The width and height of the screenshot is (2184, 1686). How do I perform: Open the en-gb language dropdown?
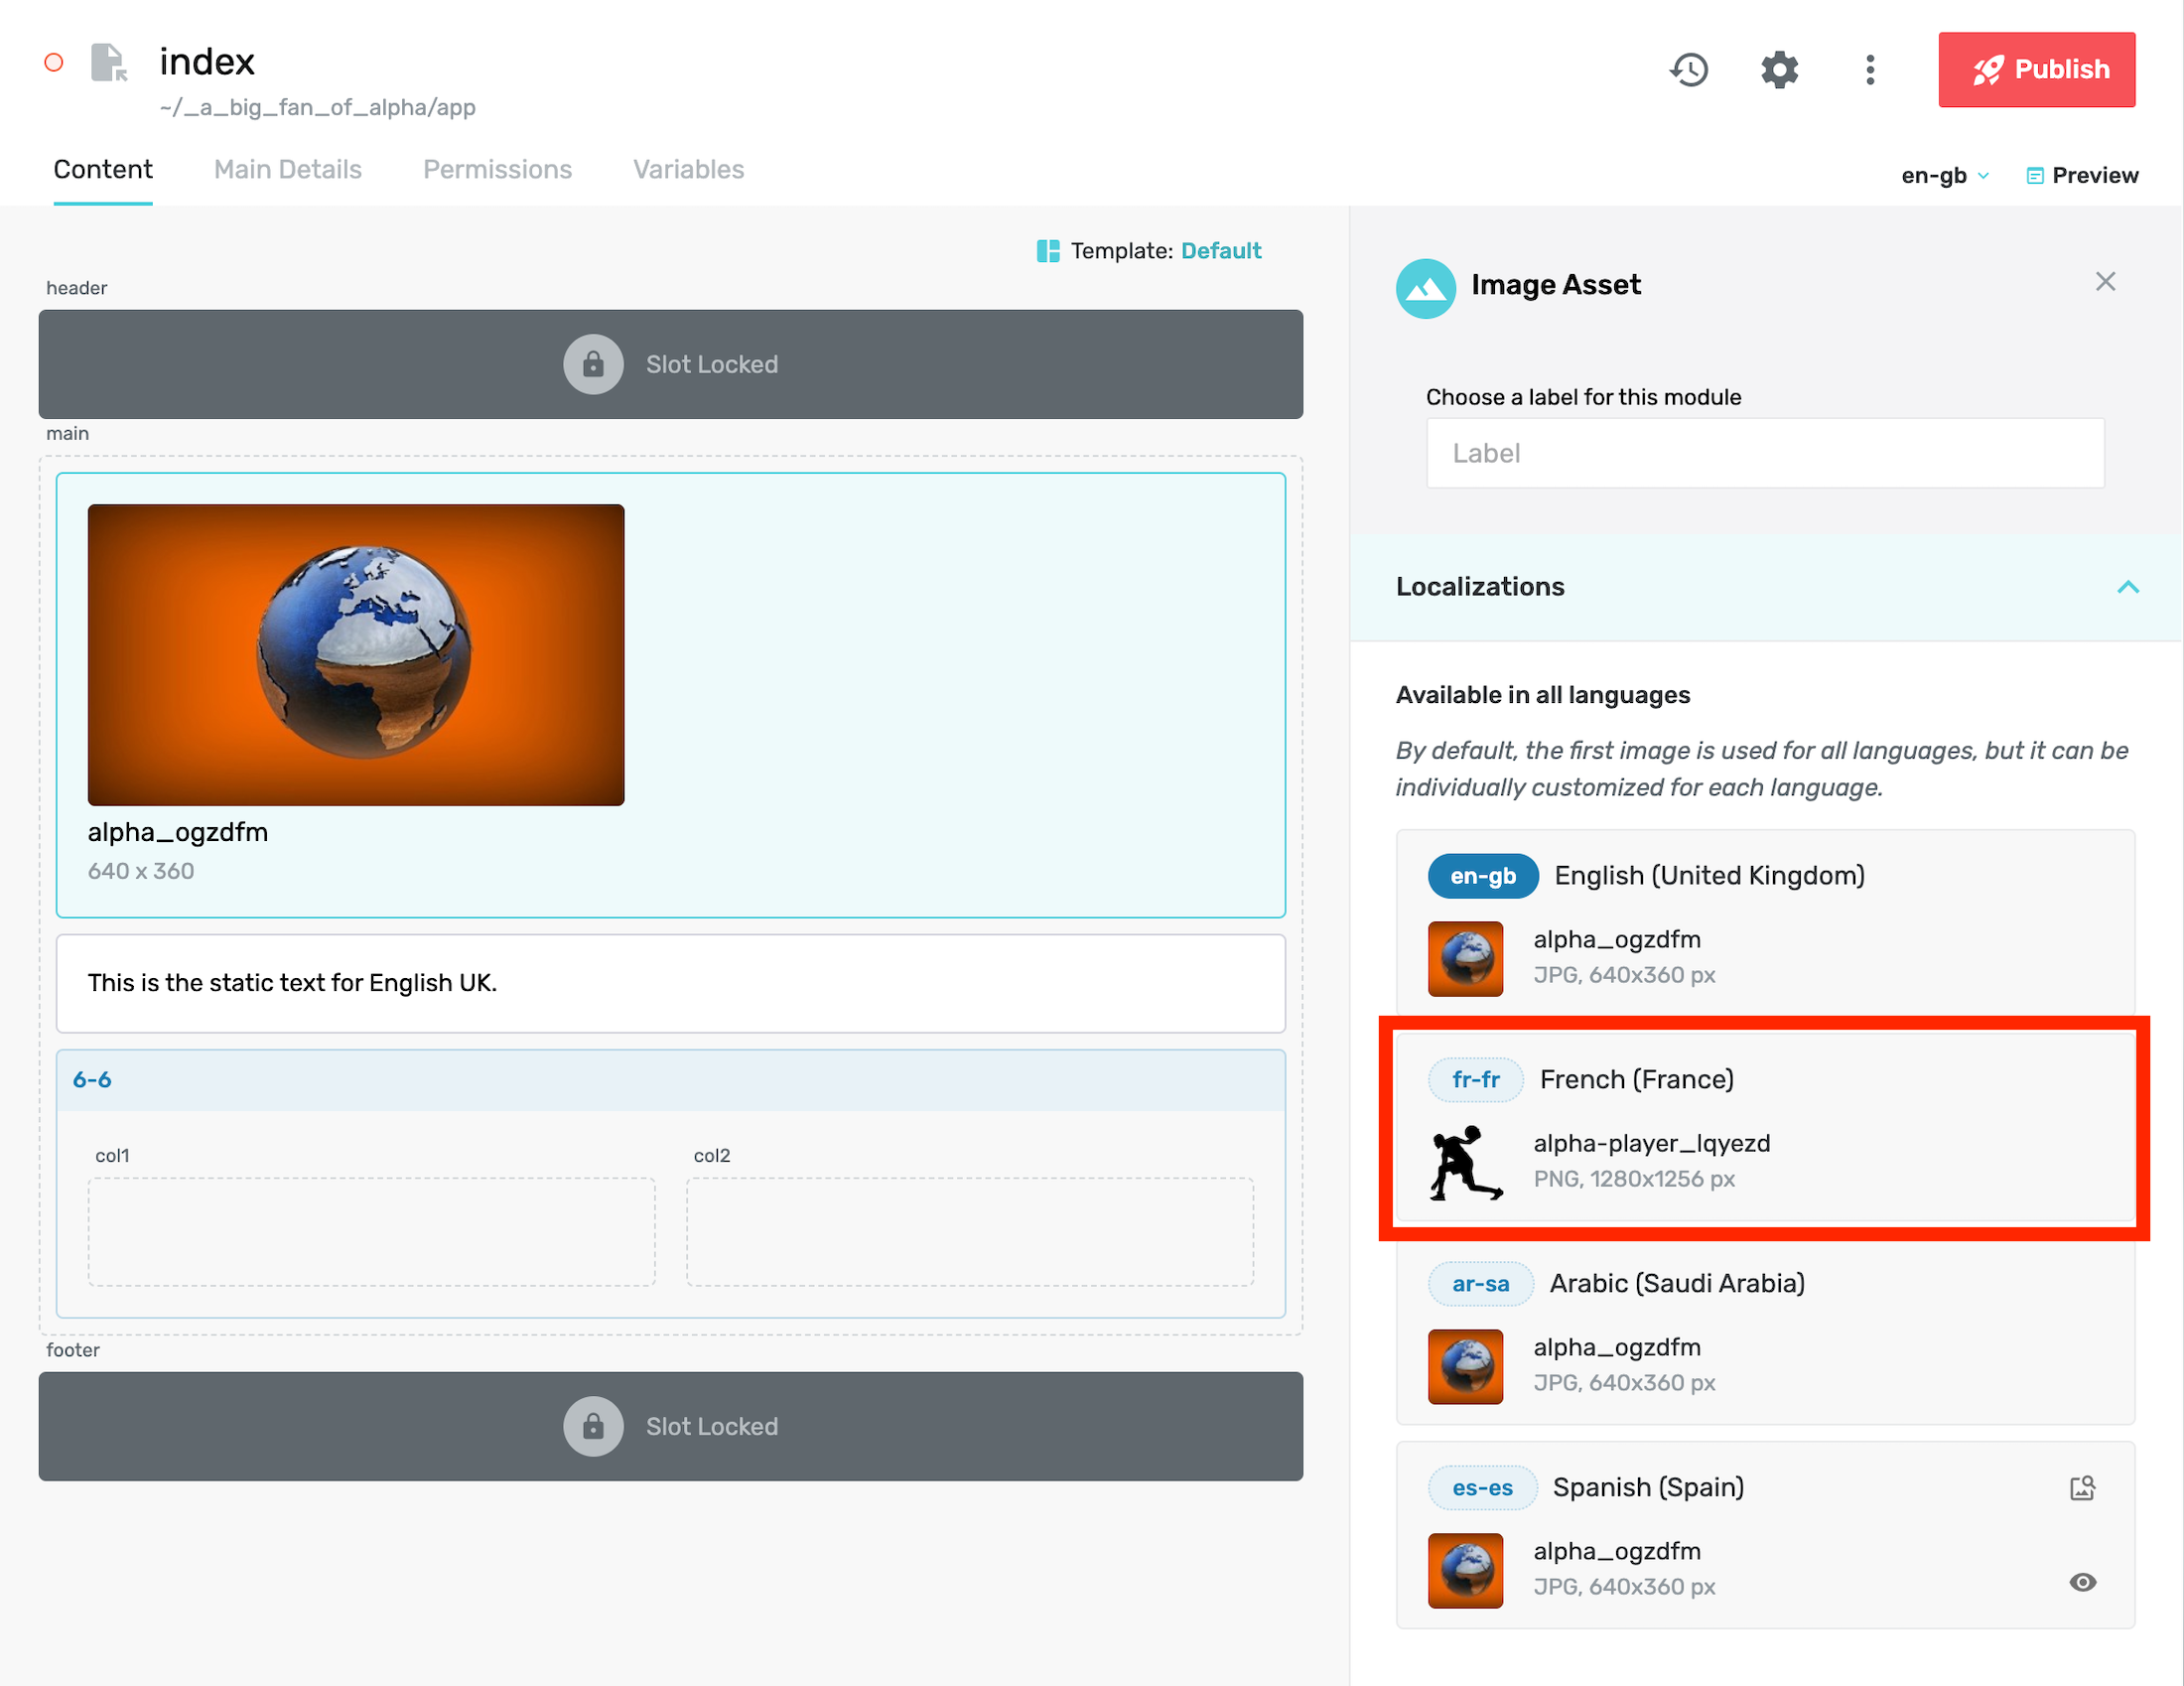point(1945,175)
